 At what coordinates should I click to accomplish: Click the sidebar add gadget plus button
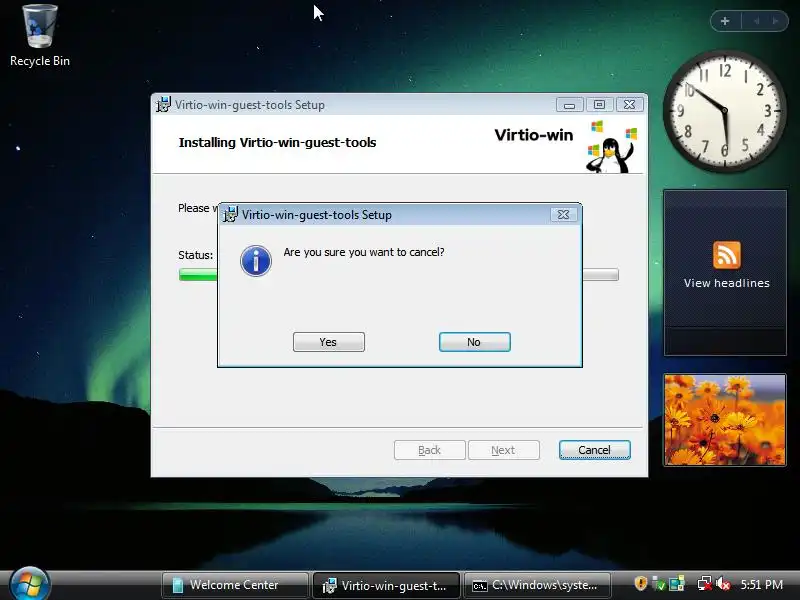click(x=725, y=21)
